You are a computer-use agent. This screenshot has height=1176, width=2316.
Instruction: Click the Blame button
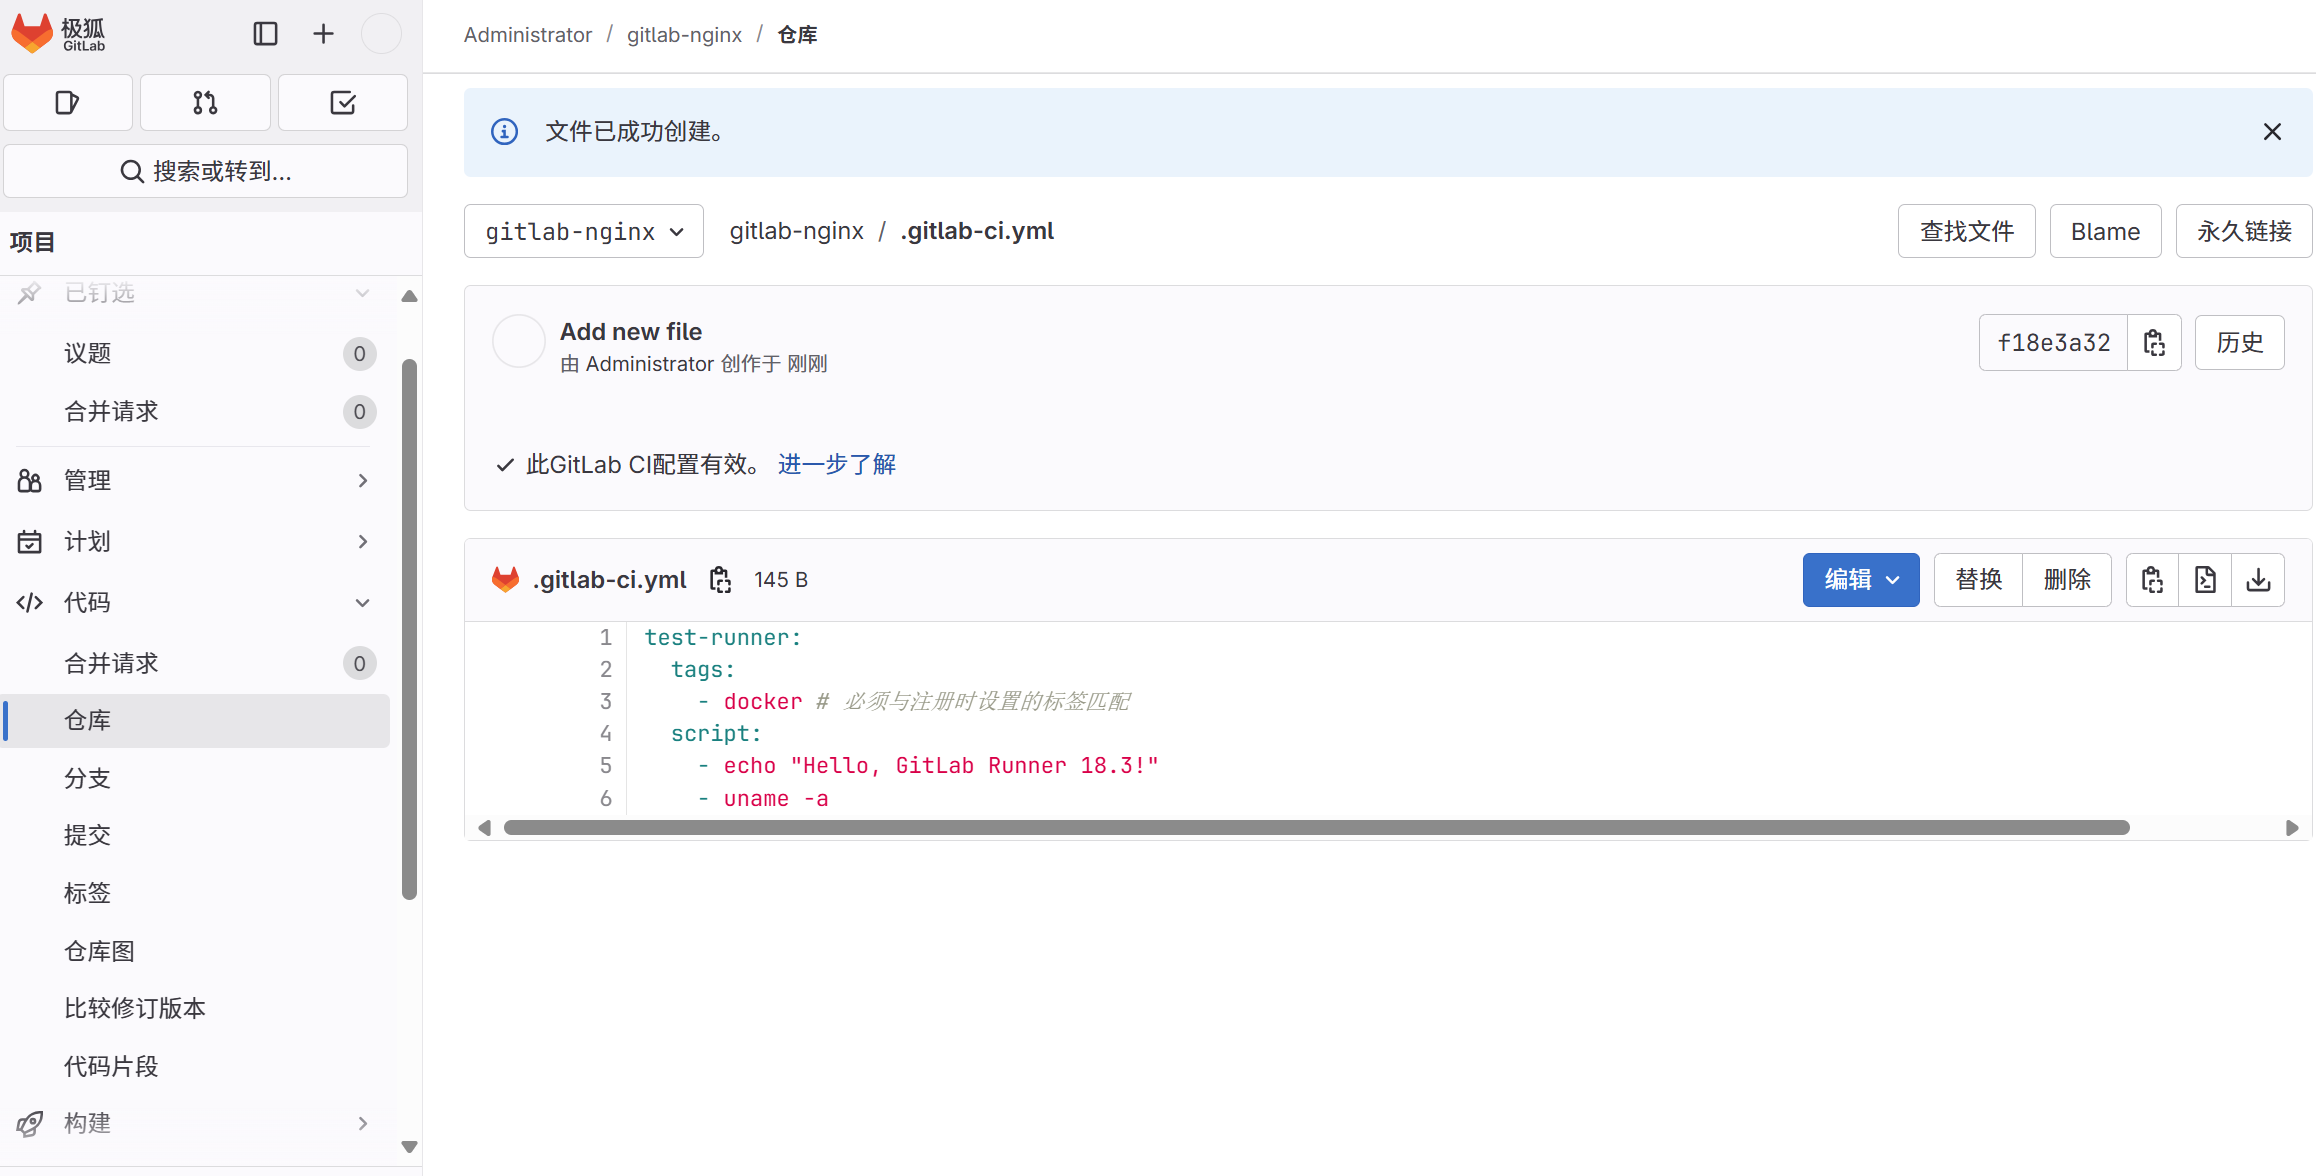[2105, 231]
